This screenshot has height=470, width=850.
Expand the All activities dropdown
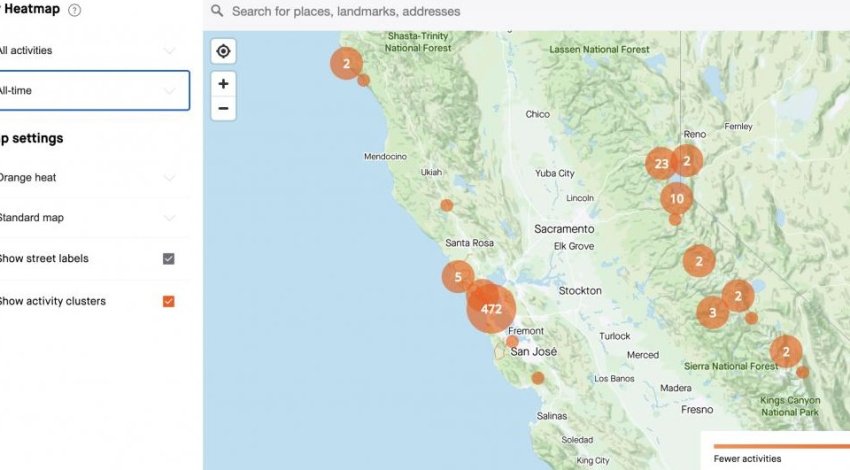click(92, 50)
